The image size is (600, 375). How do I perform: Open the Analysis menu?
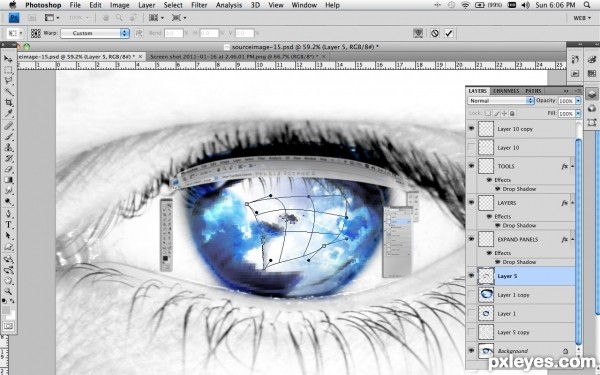(x=229, y=5)
